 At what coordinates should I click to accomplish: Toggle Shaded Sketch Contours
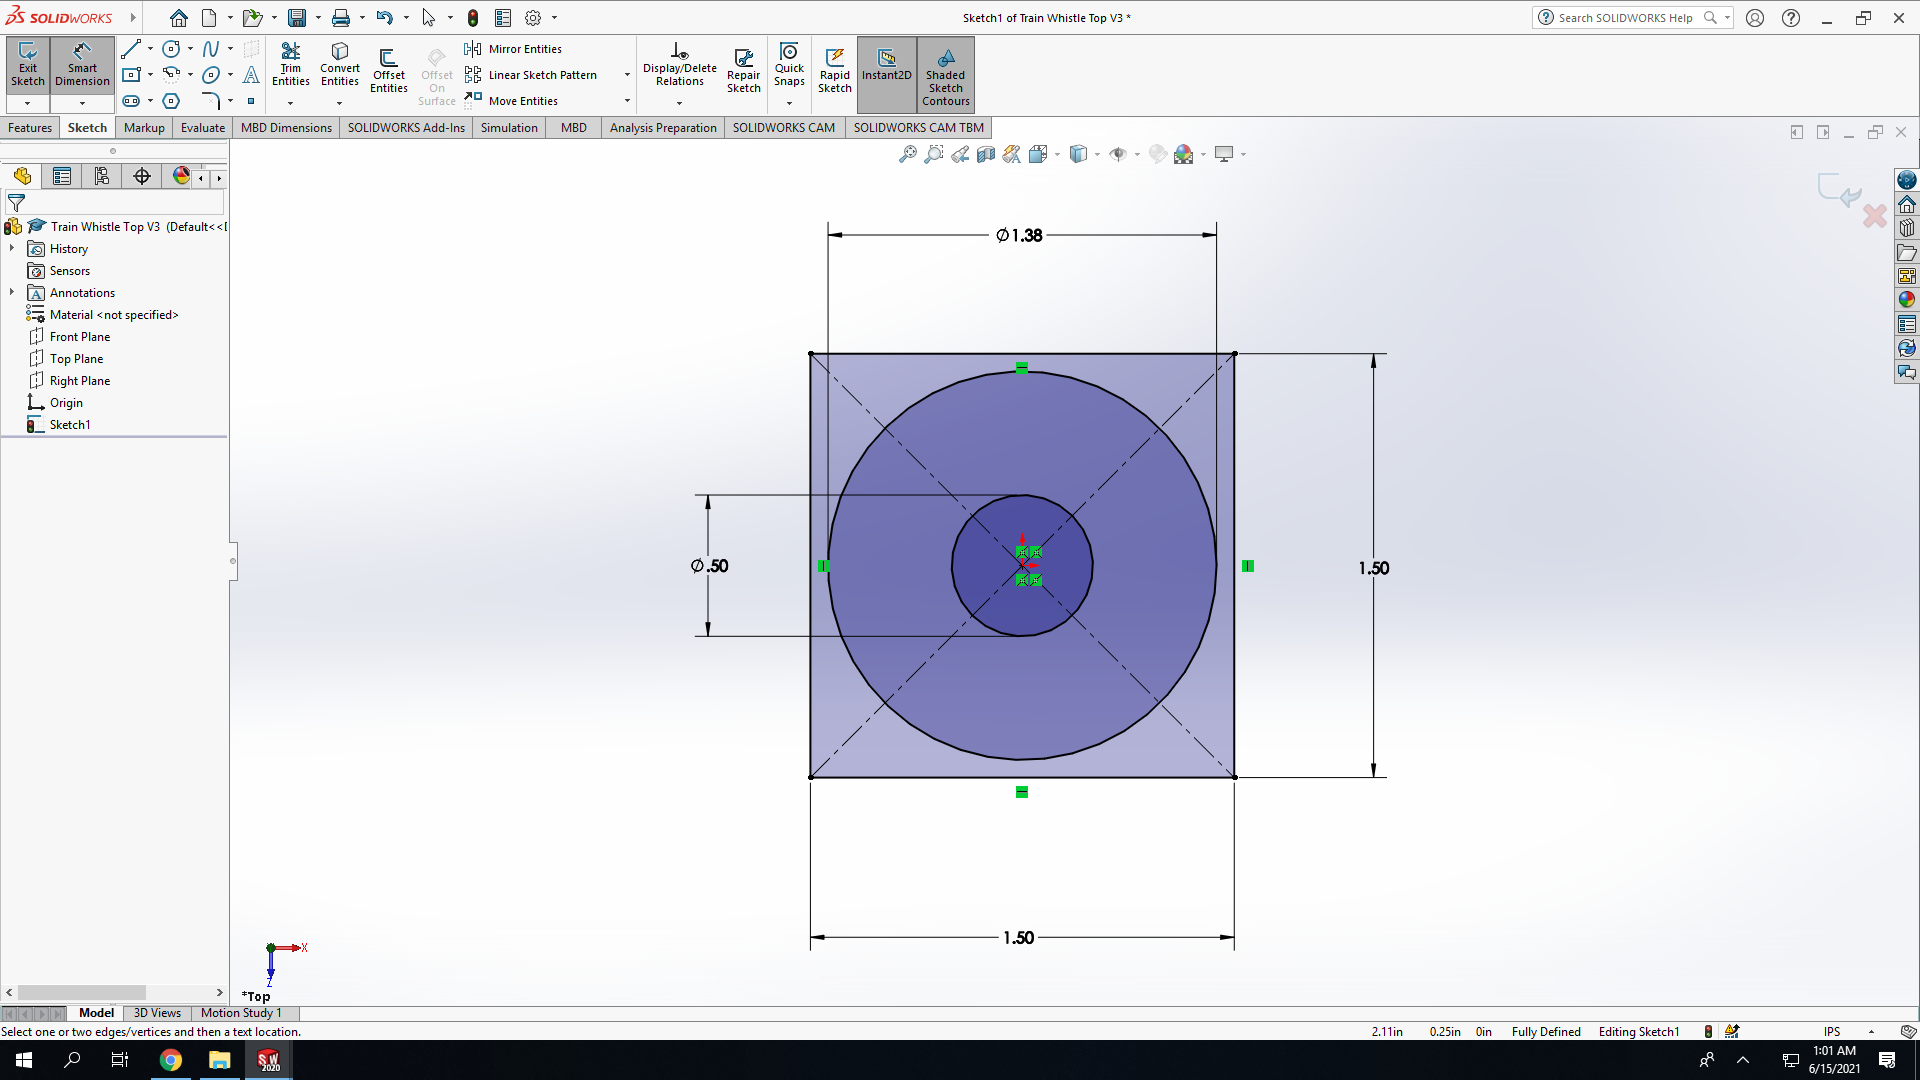click(945, 75)
